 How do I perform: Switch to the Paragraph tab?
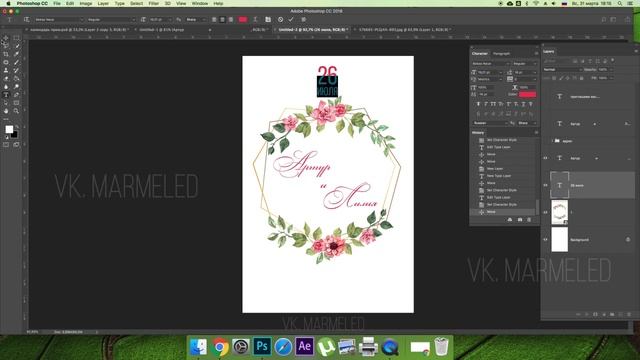pyautogui.click(x=501, y=53)
